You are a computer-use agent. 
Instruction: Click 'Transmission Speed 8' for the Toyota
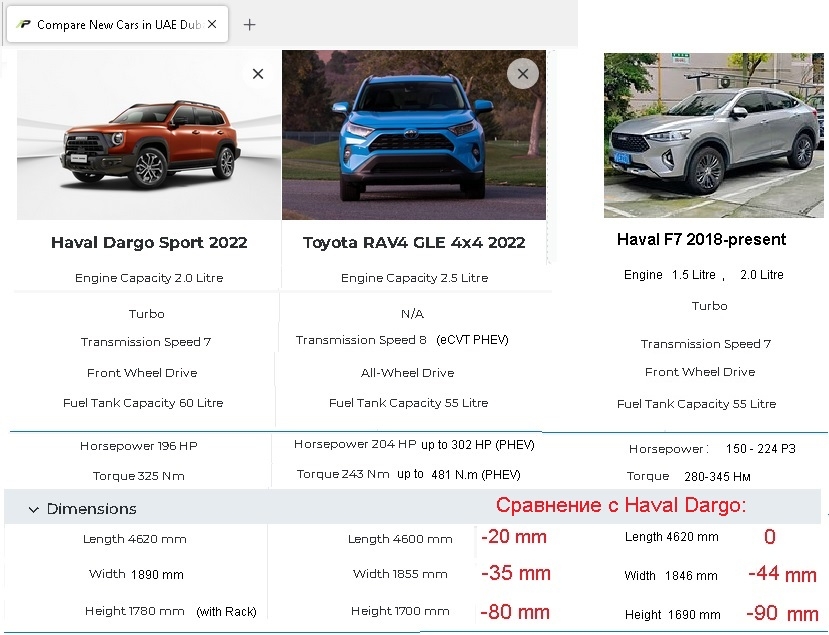[361, 340]
